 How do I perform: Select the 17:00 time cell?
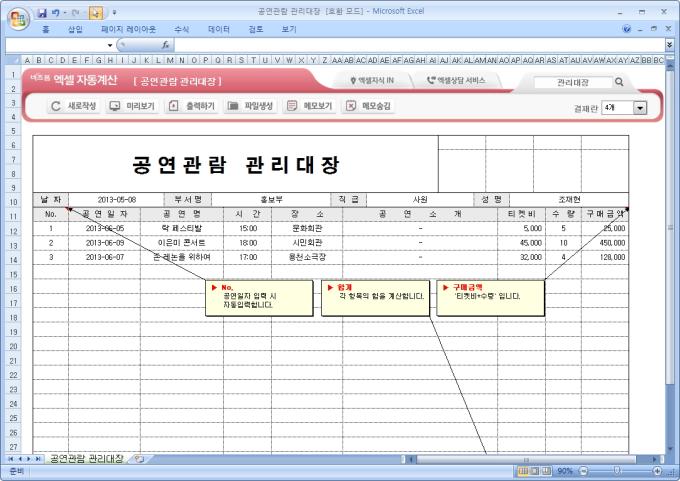(x=248, y=257)
